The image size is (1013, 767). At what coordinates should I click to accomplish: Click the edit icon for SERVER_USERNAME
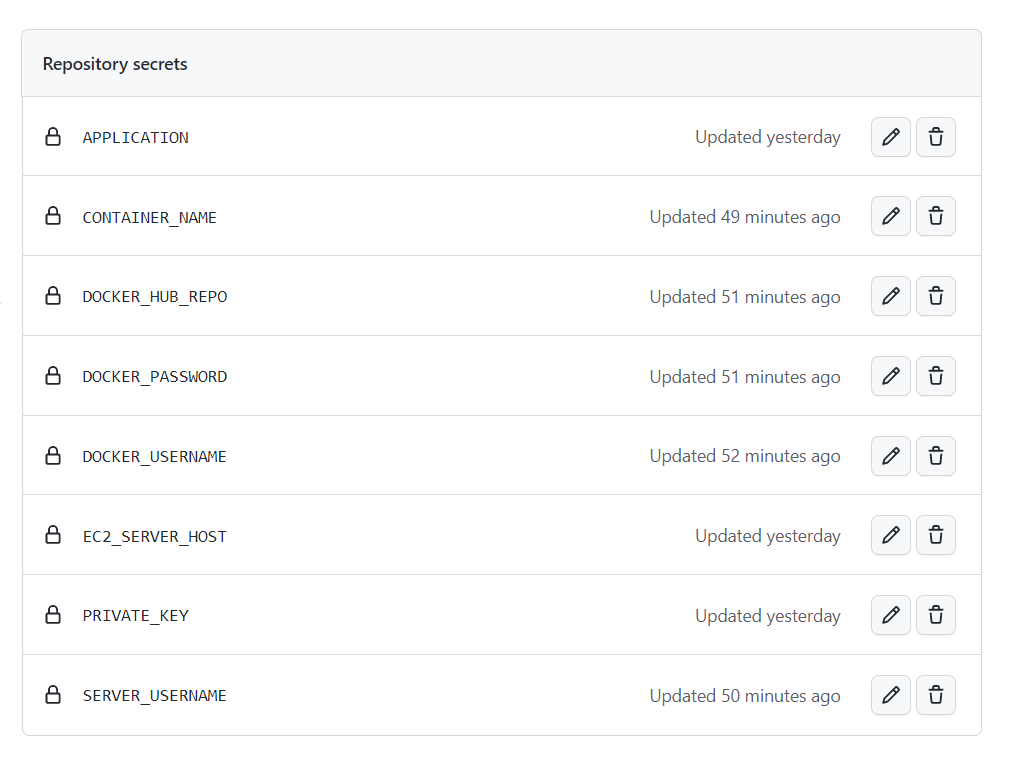[x=890, y=695]
